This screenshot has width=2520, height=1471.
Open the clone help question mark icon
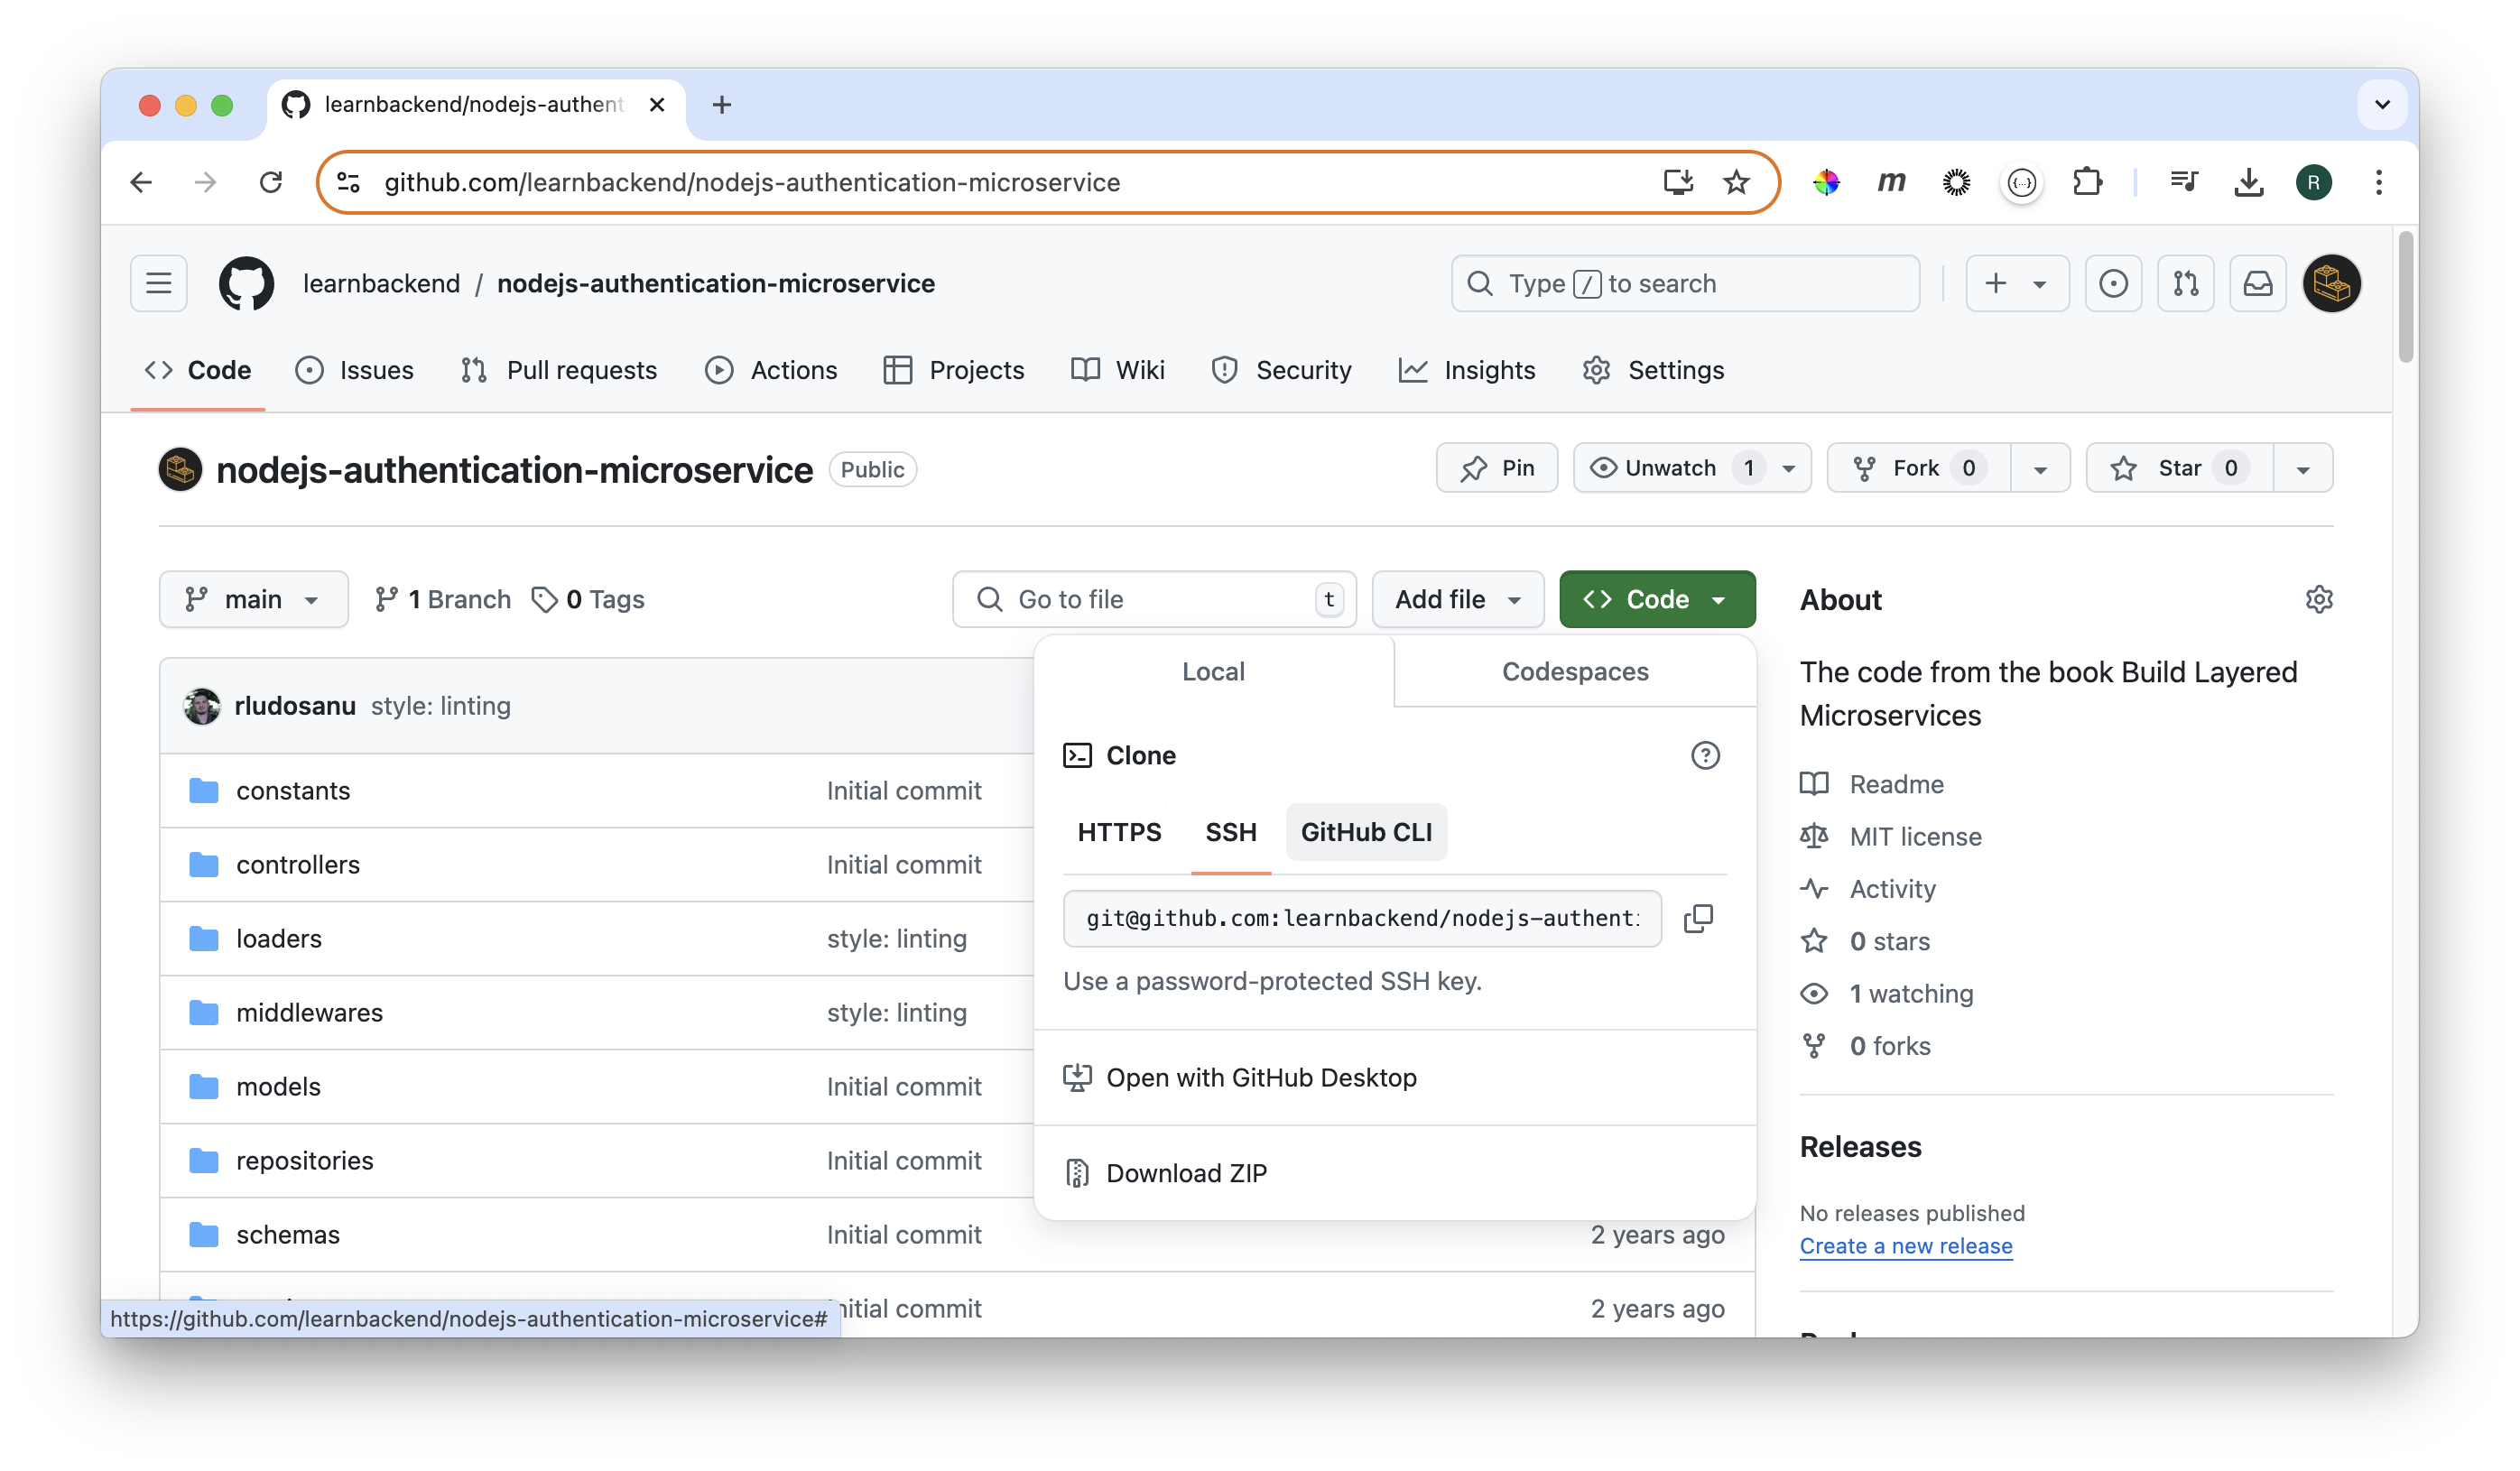1705,755
